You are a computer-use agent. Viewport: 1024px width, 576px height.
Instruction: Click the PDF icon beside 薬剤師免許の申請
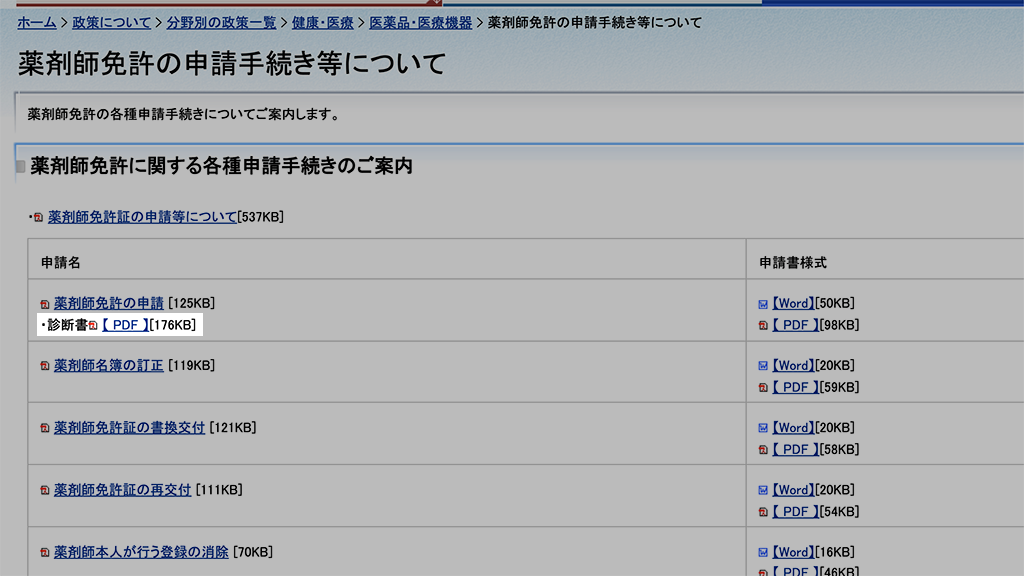pyautogui.click(x=45, y=304)
